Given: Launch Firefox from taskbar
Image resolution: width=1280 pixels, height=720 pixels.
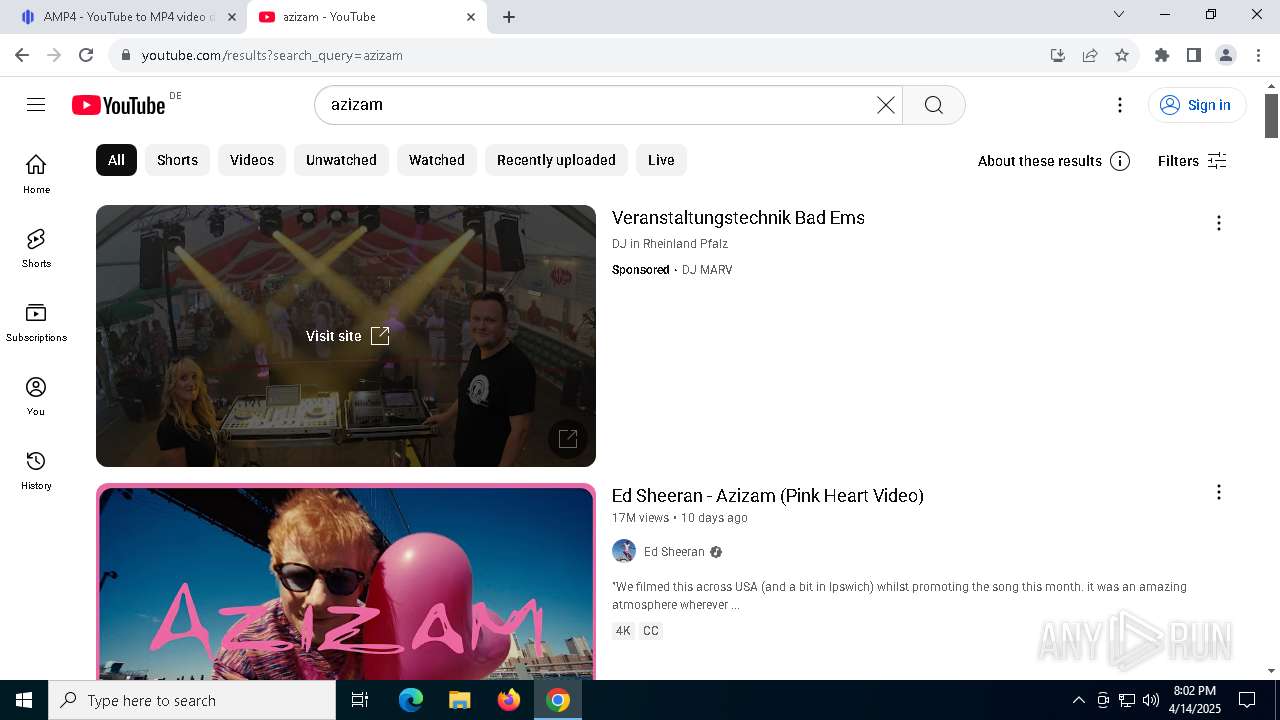Looking at the screenshot, I should point(509,700).
